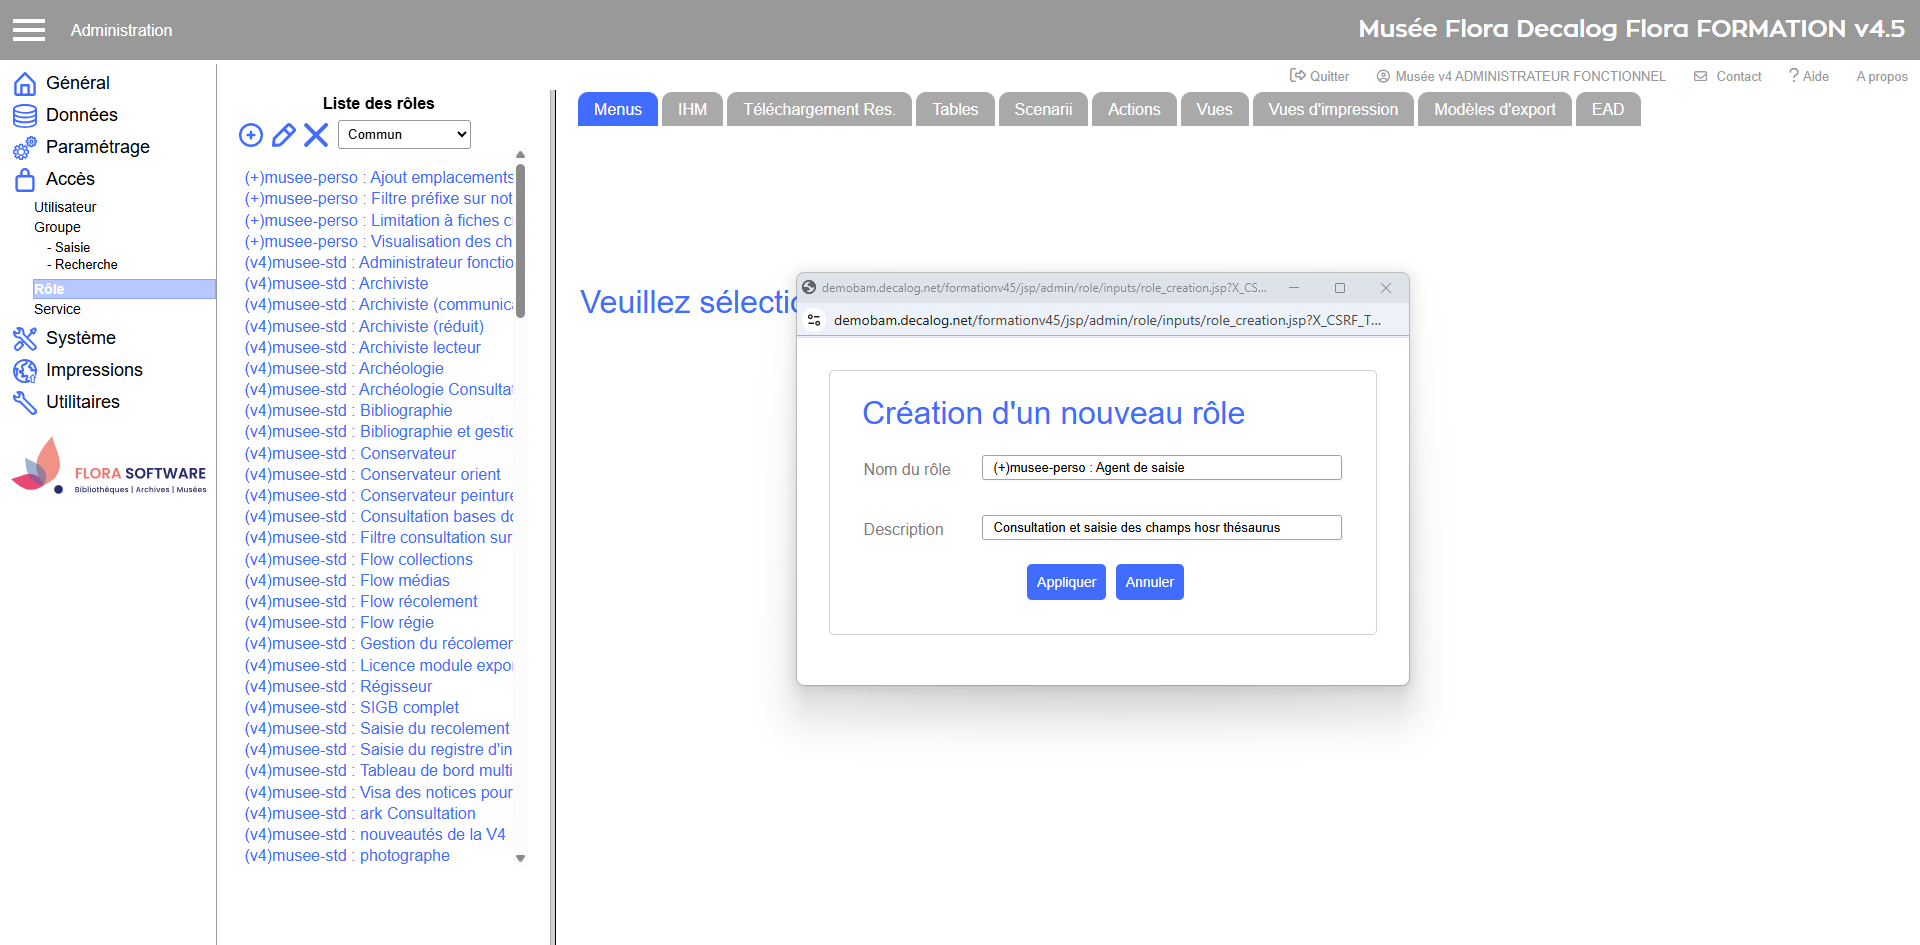Click the Quitter link

tap(1319, 76)
